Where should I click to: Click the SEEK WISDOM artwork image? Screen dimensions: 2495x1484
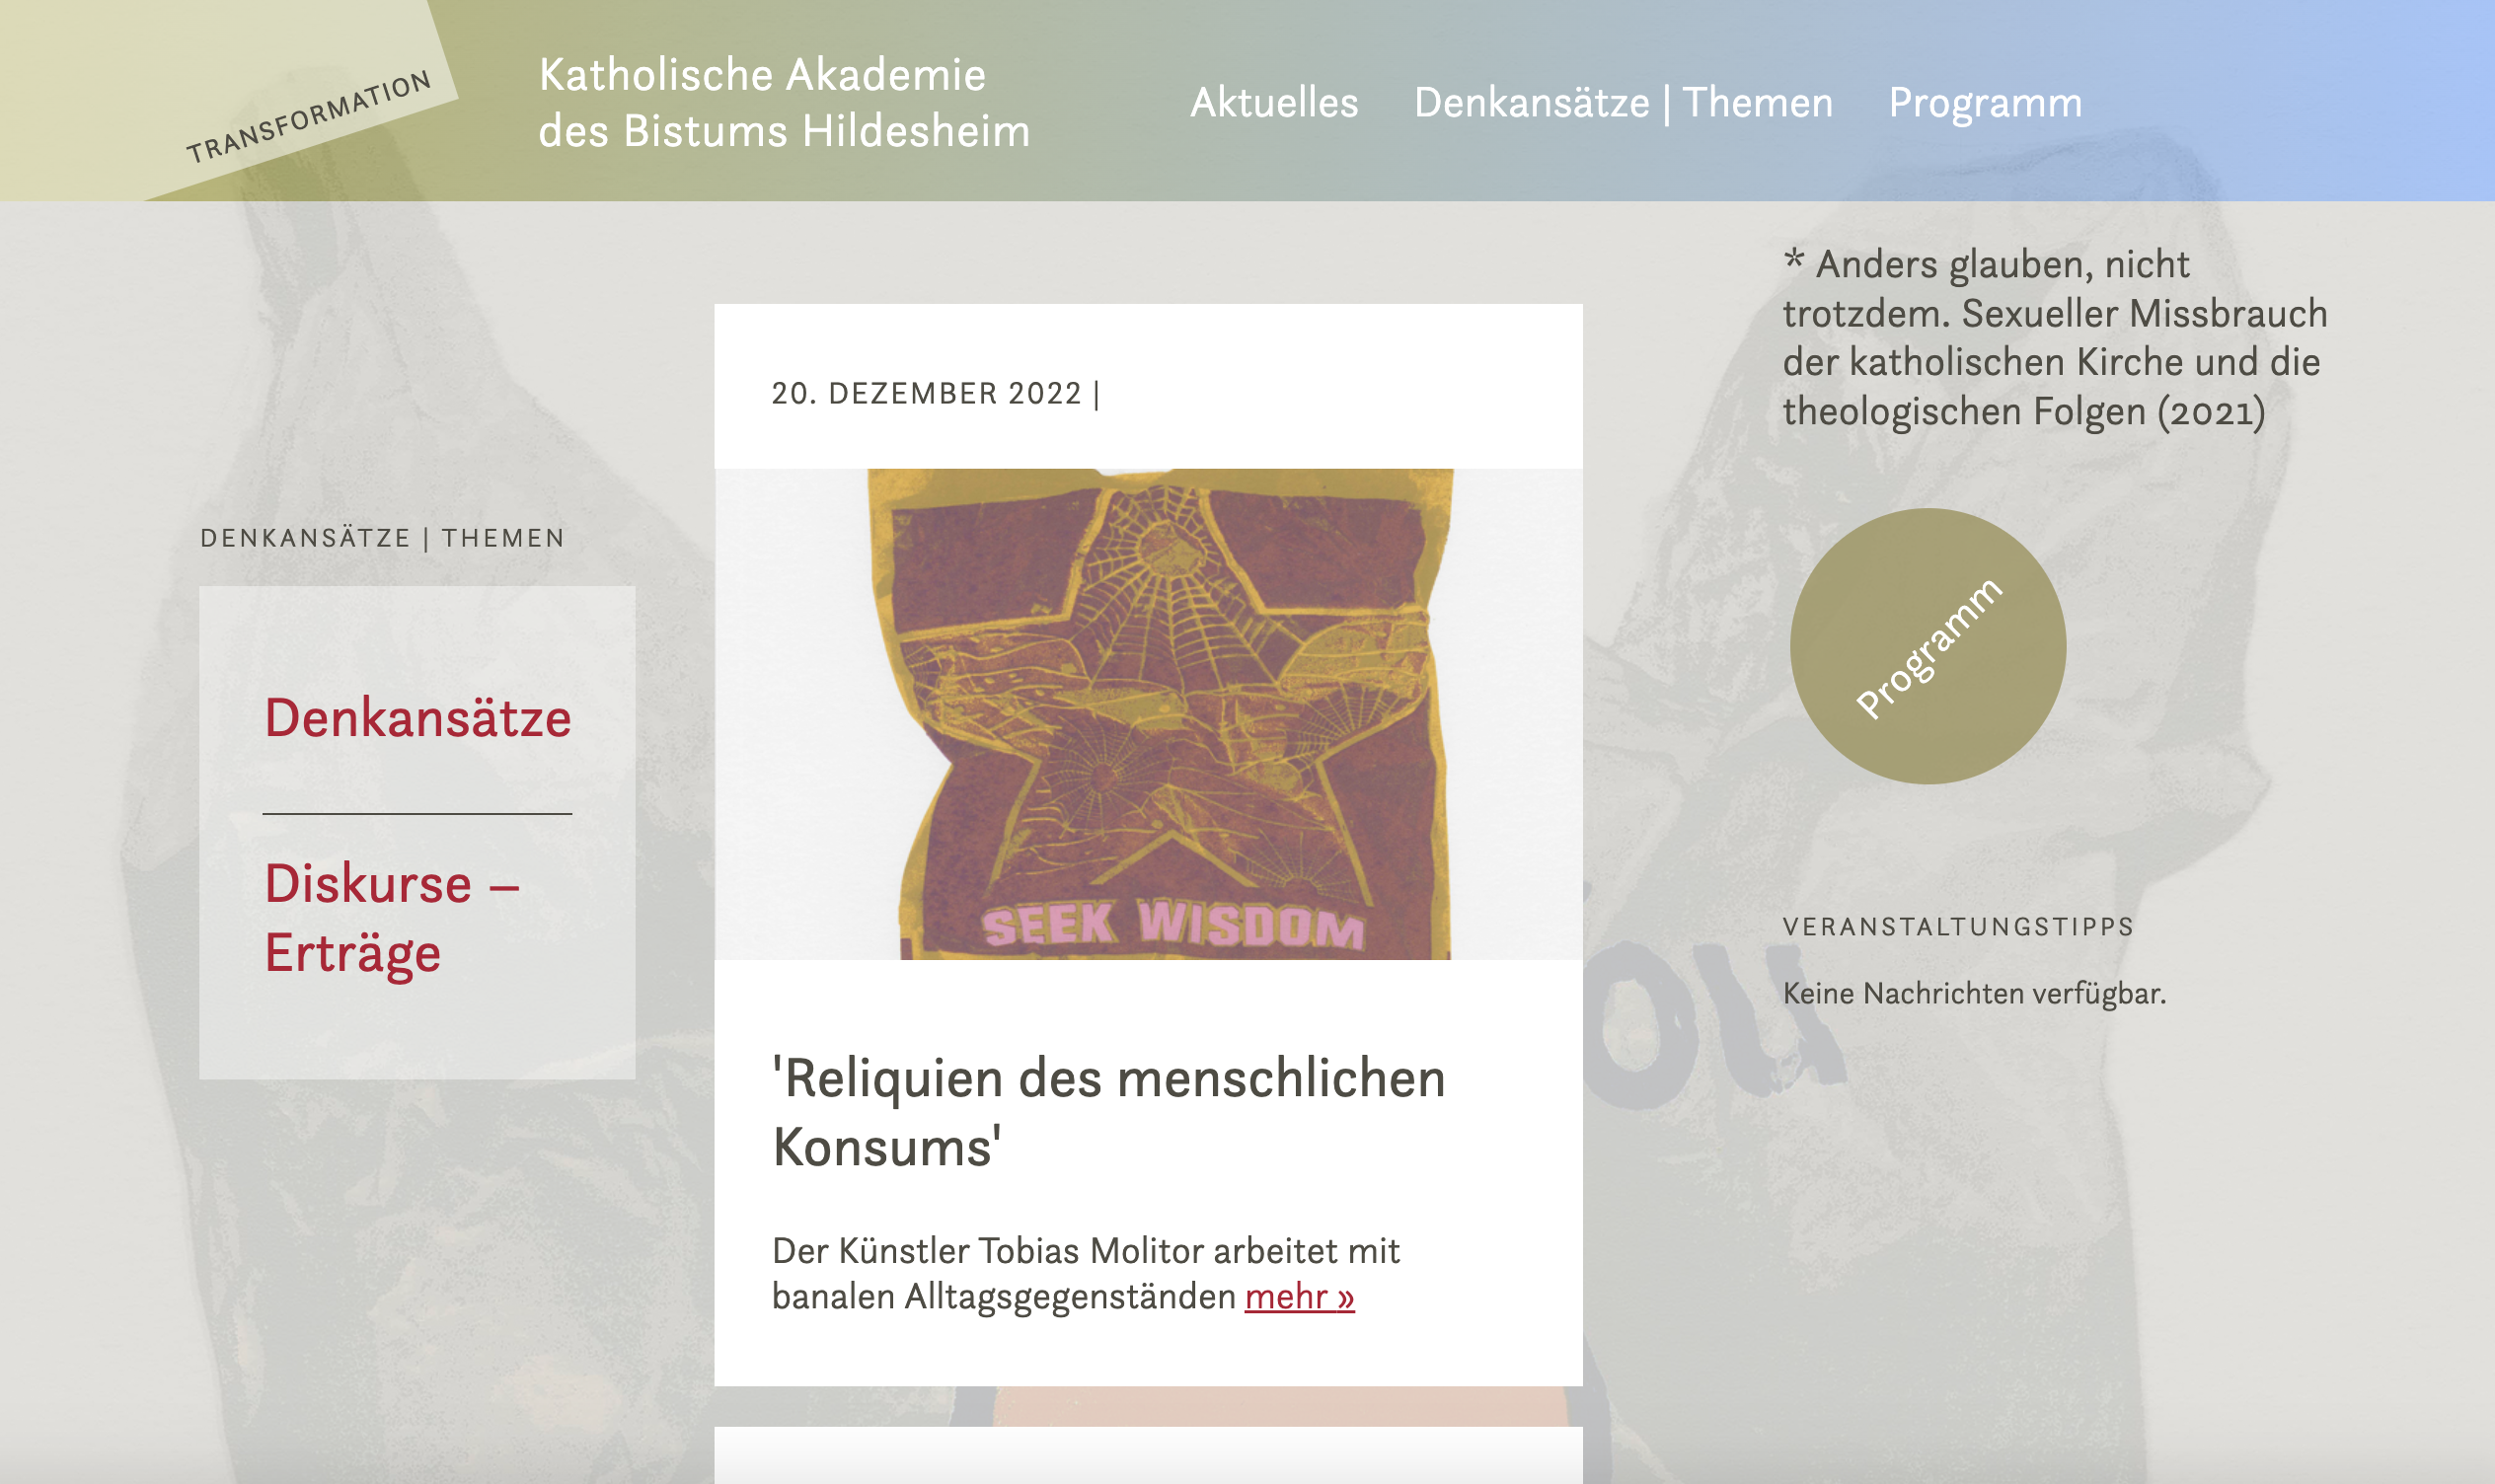click(x=1148, y=714)
